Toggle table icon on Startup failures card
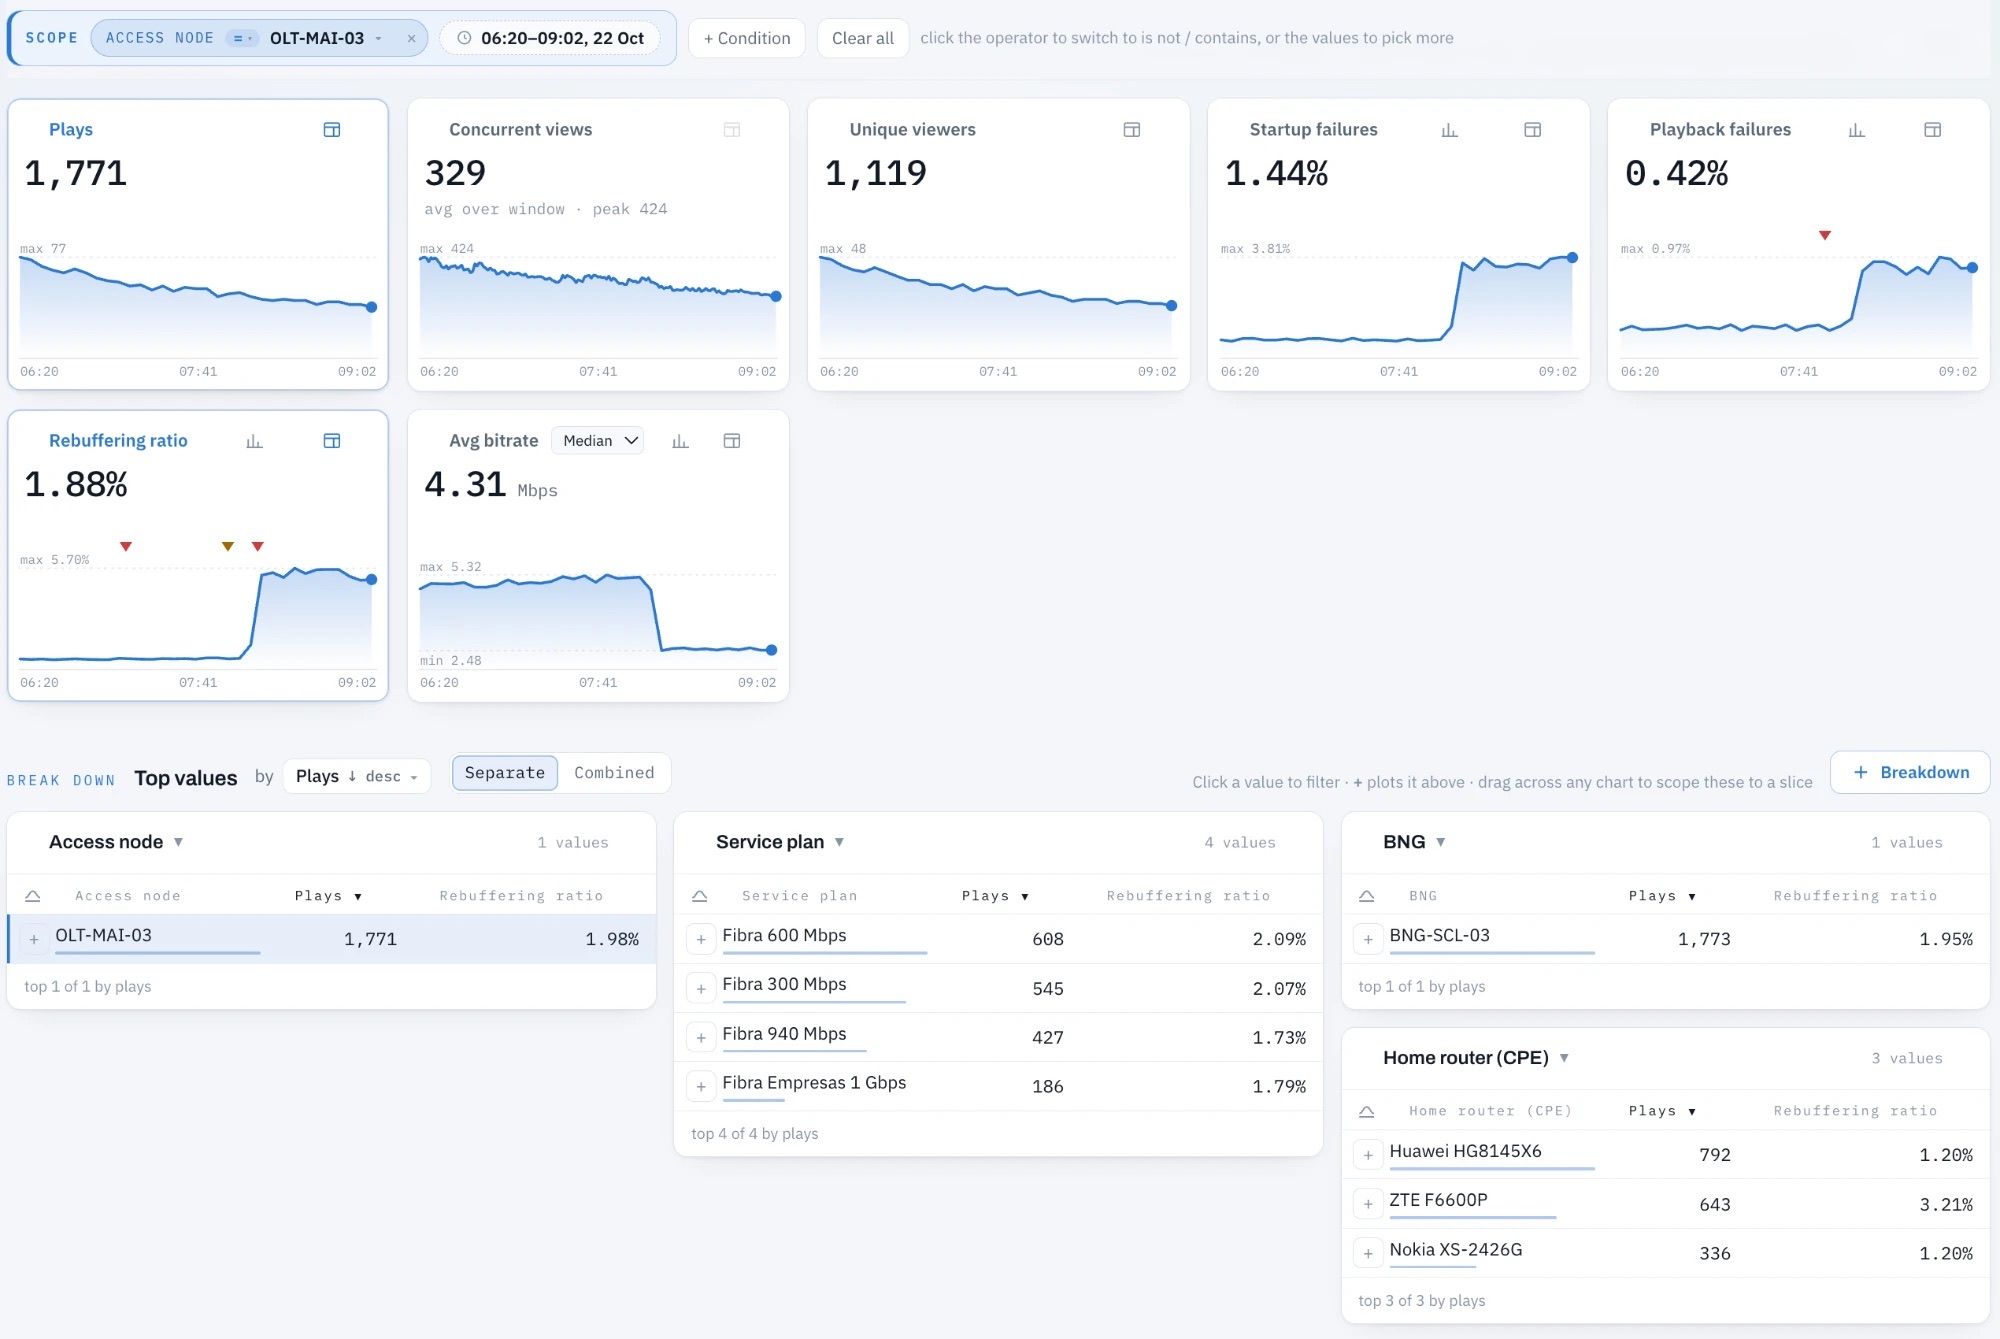 1532,130
